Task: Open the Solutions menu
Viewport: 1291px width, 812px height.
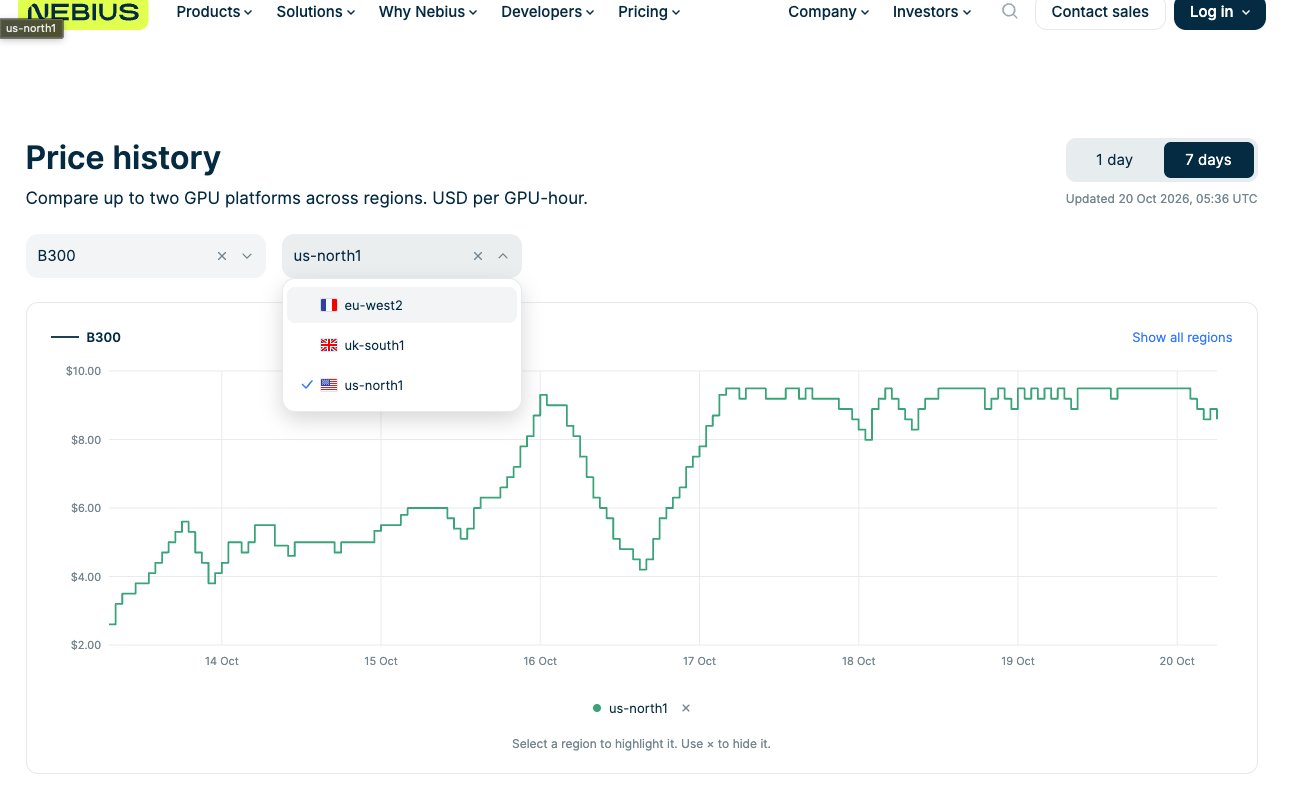Action: pyautogui.click(x=316, y=12)
